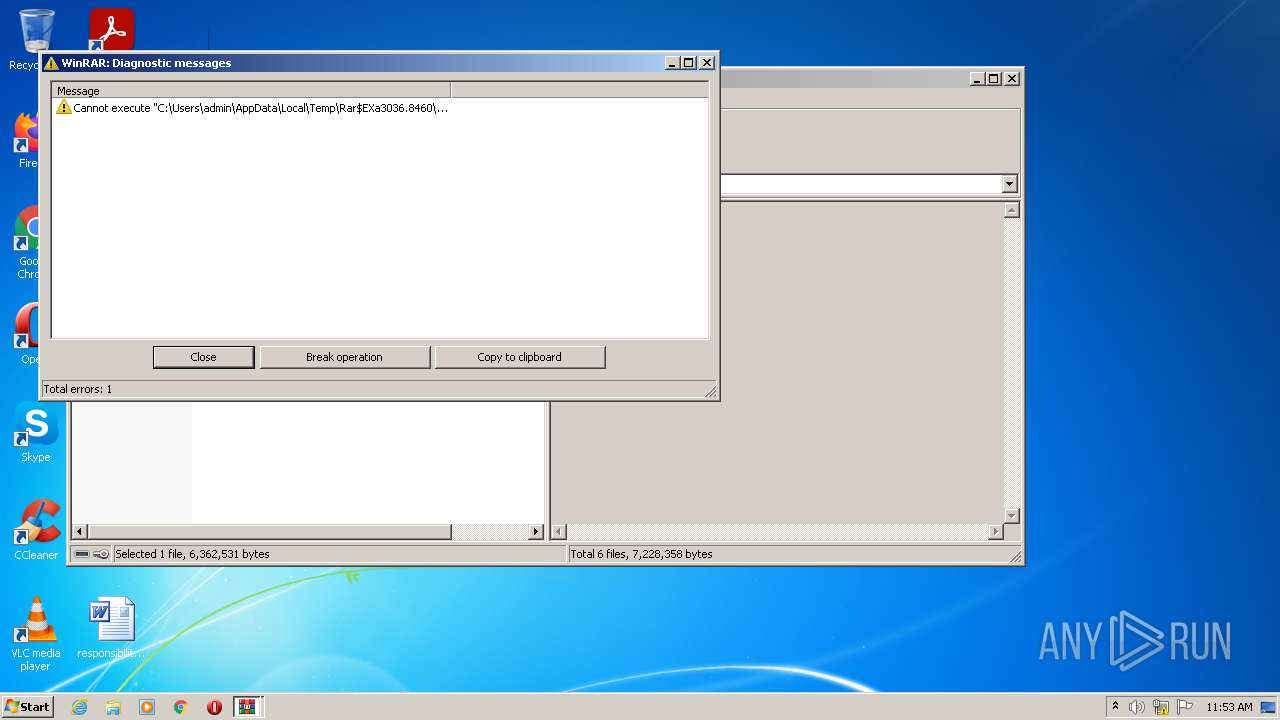Select the Opera desktop shortcut
This screenshot has height=720, width=1280.
[x=26, y=335]
